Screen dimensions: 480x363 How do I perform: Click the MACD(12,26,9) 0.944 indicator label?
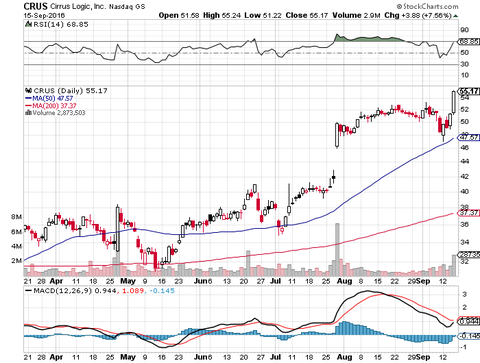point(75,291)
